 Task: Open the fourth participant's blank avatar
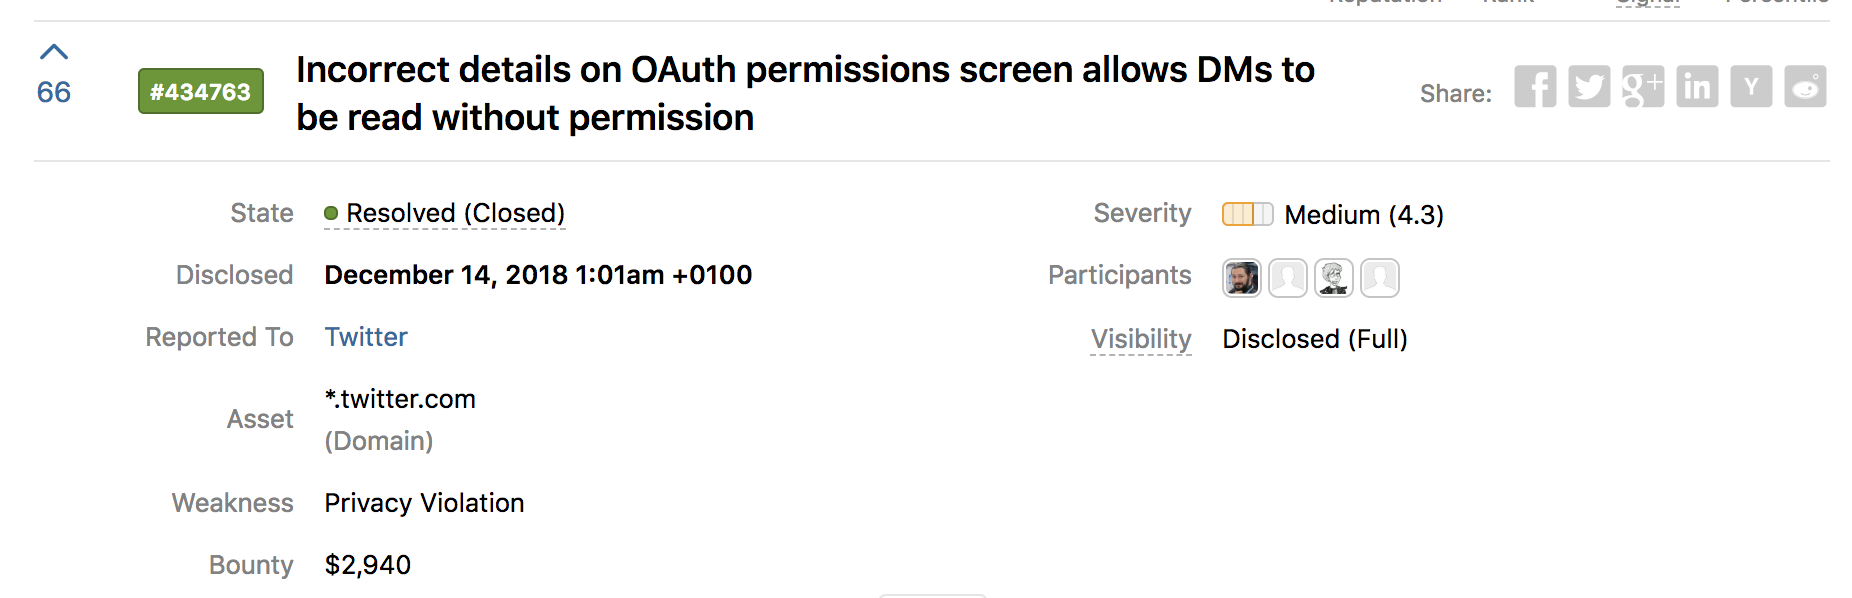(x=1380, y=277)
